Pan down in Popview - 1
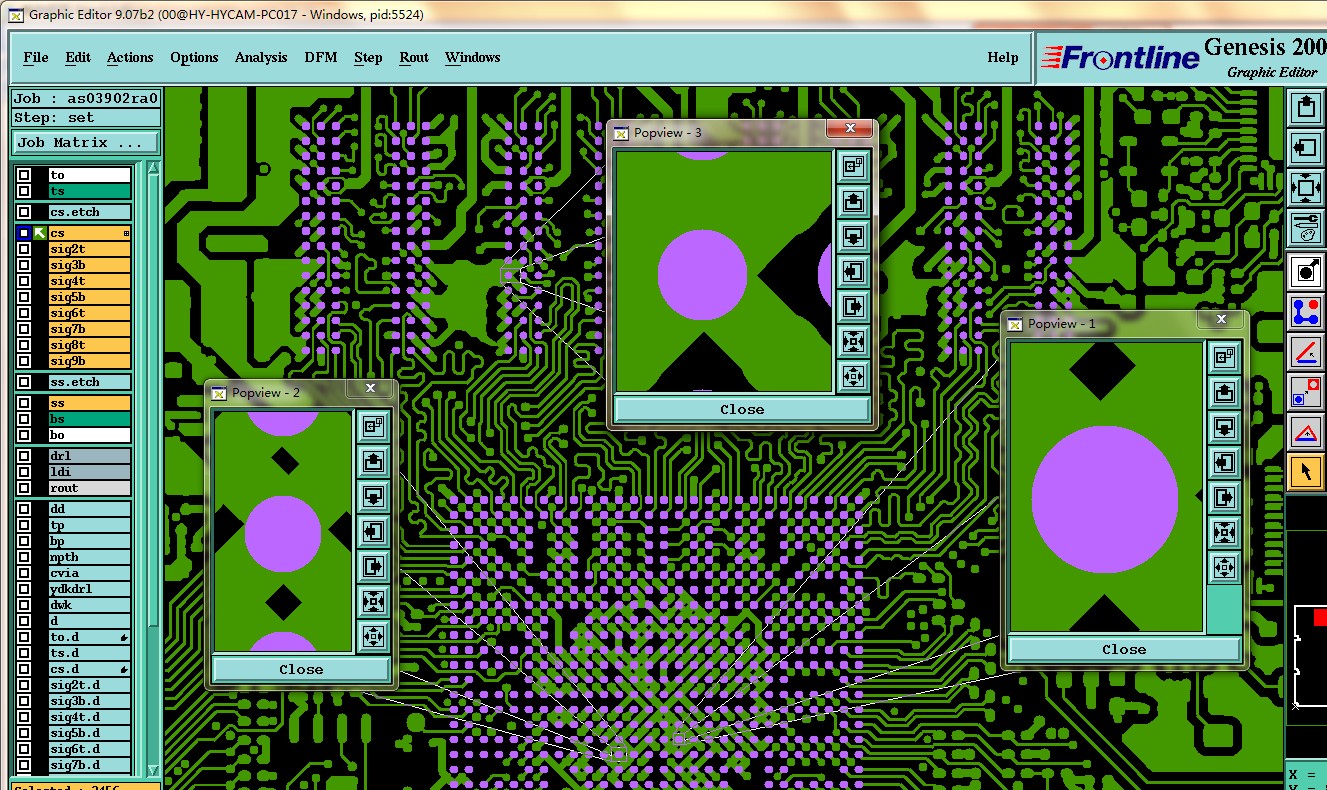The height and width of the screenshot is (790, 1327). point(1224,427)
